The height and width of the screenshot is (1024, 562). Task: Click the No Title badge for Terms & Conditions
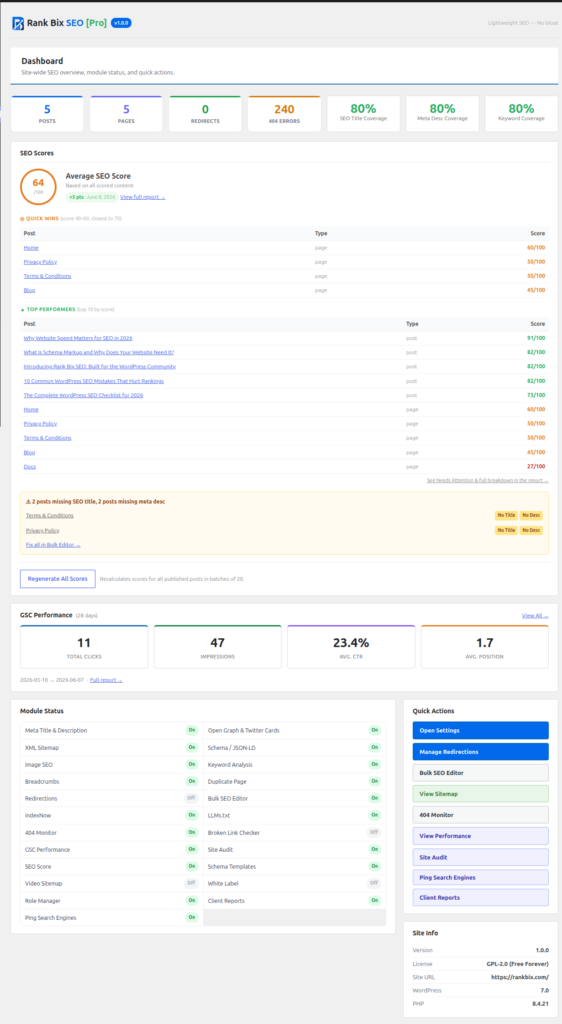[506, 515]
